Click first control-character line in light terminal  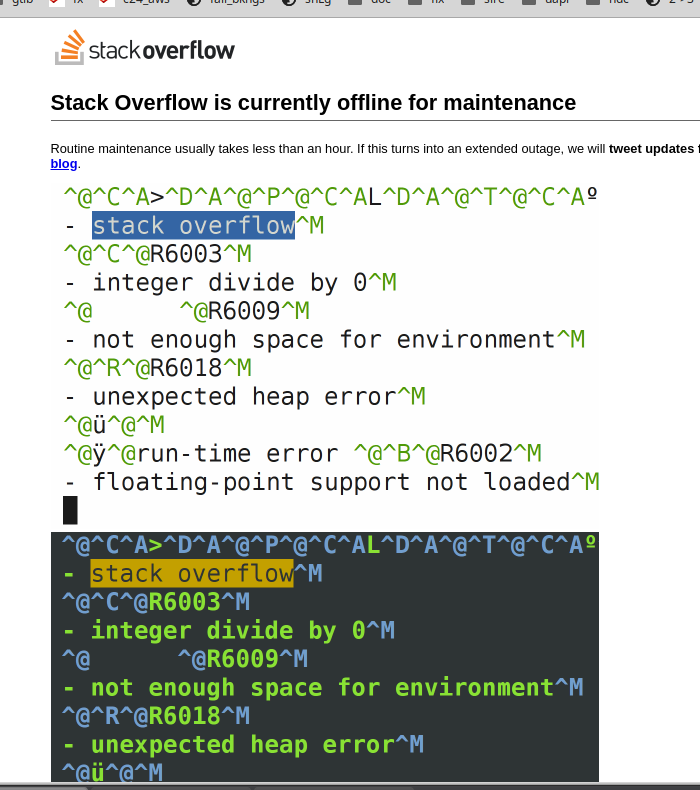(331, 197)
